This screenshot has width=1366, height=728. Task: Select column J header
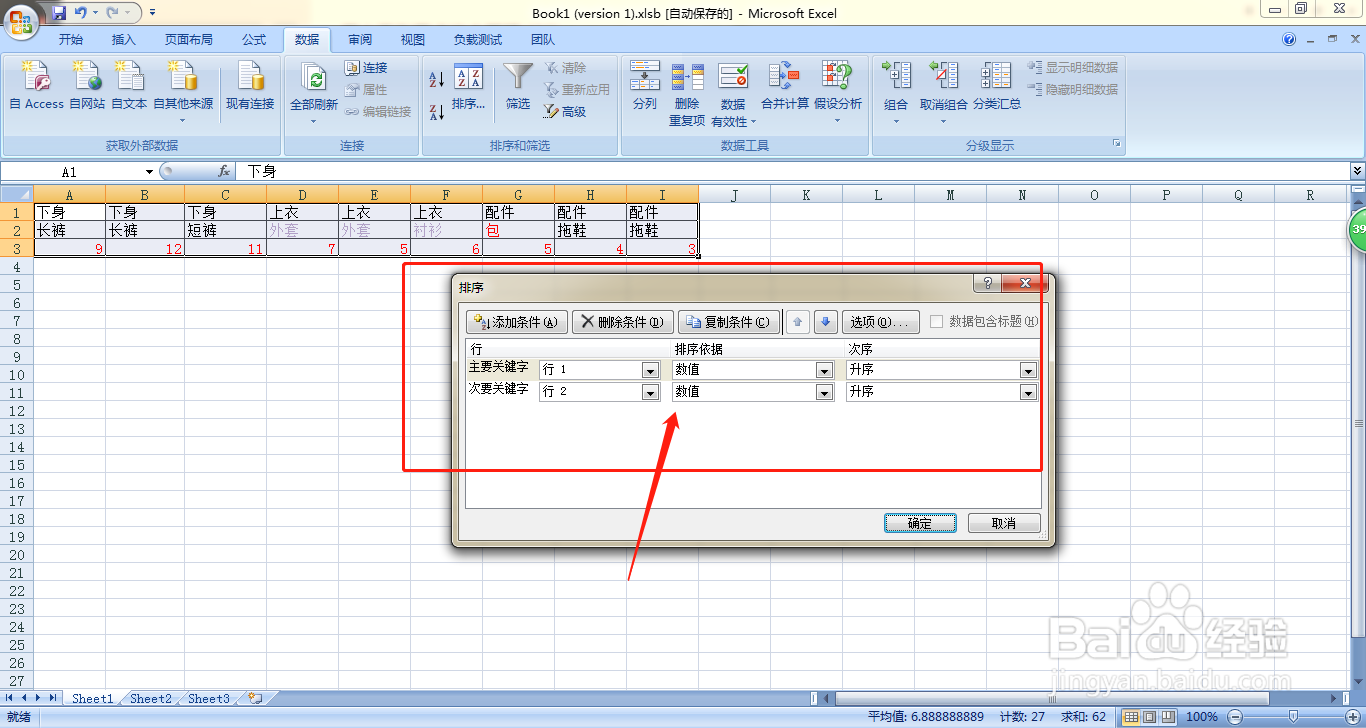pyautogui.click(x=734, y=194)
